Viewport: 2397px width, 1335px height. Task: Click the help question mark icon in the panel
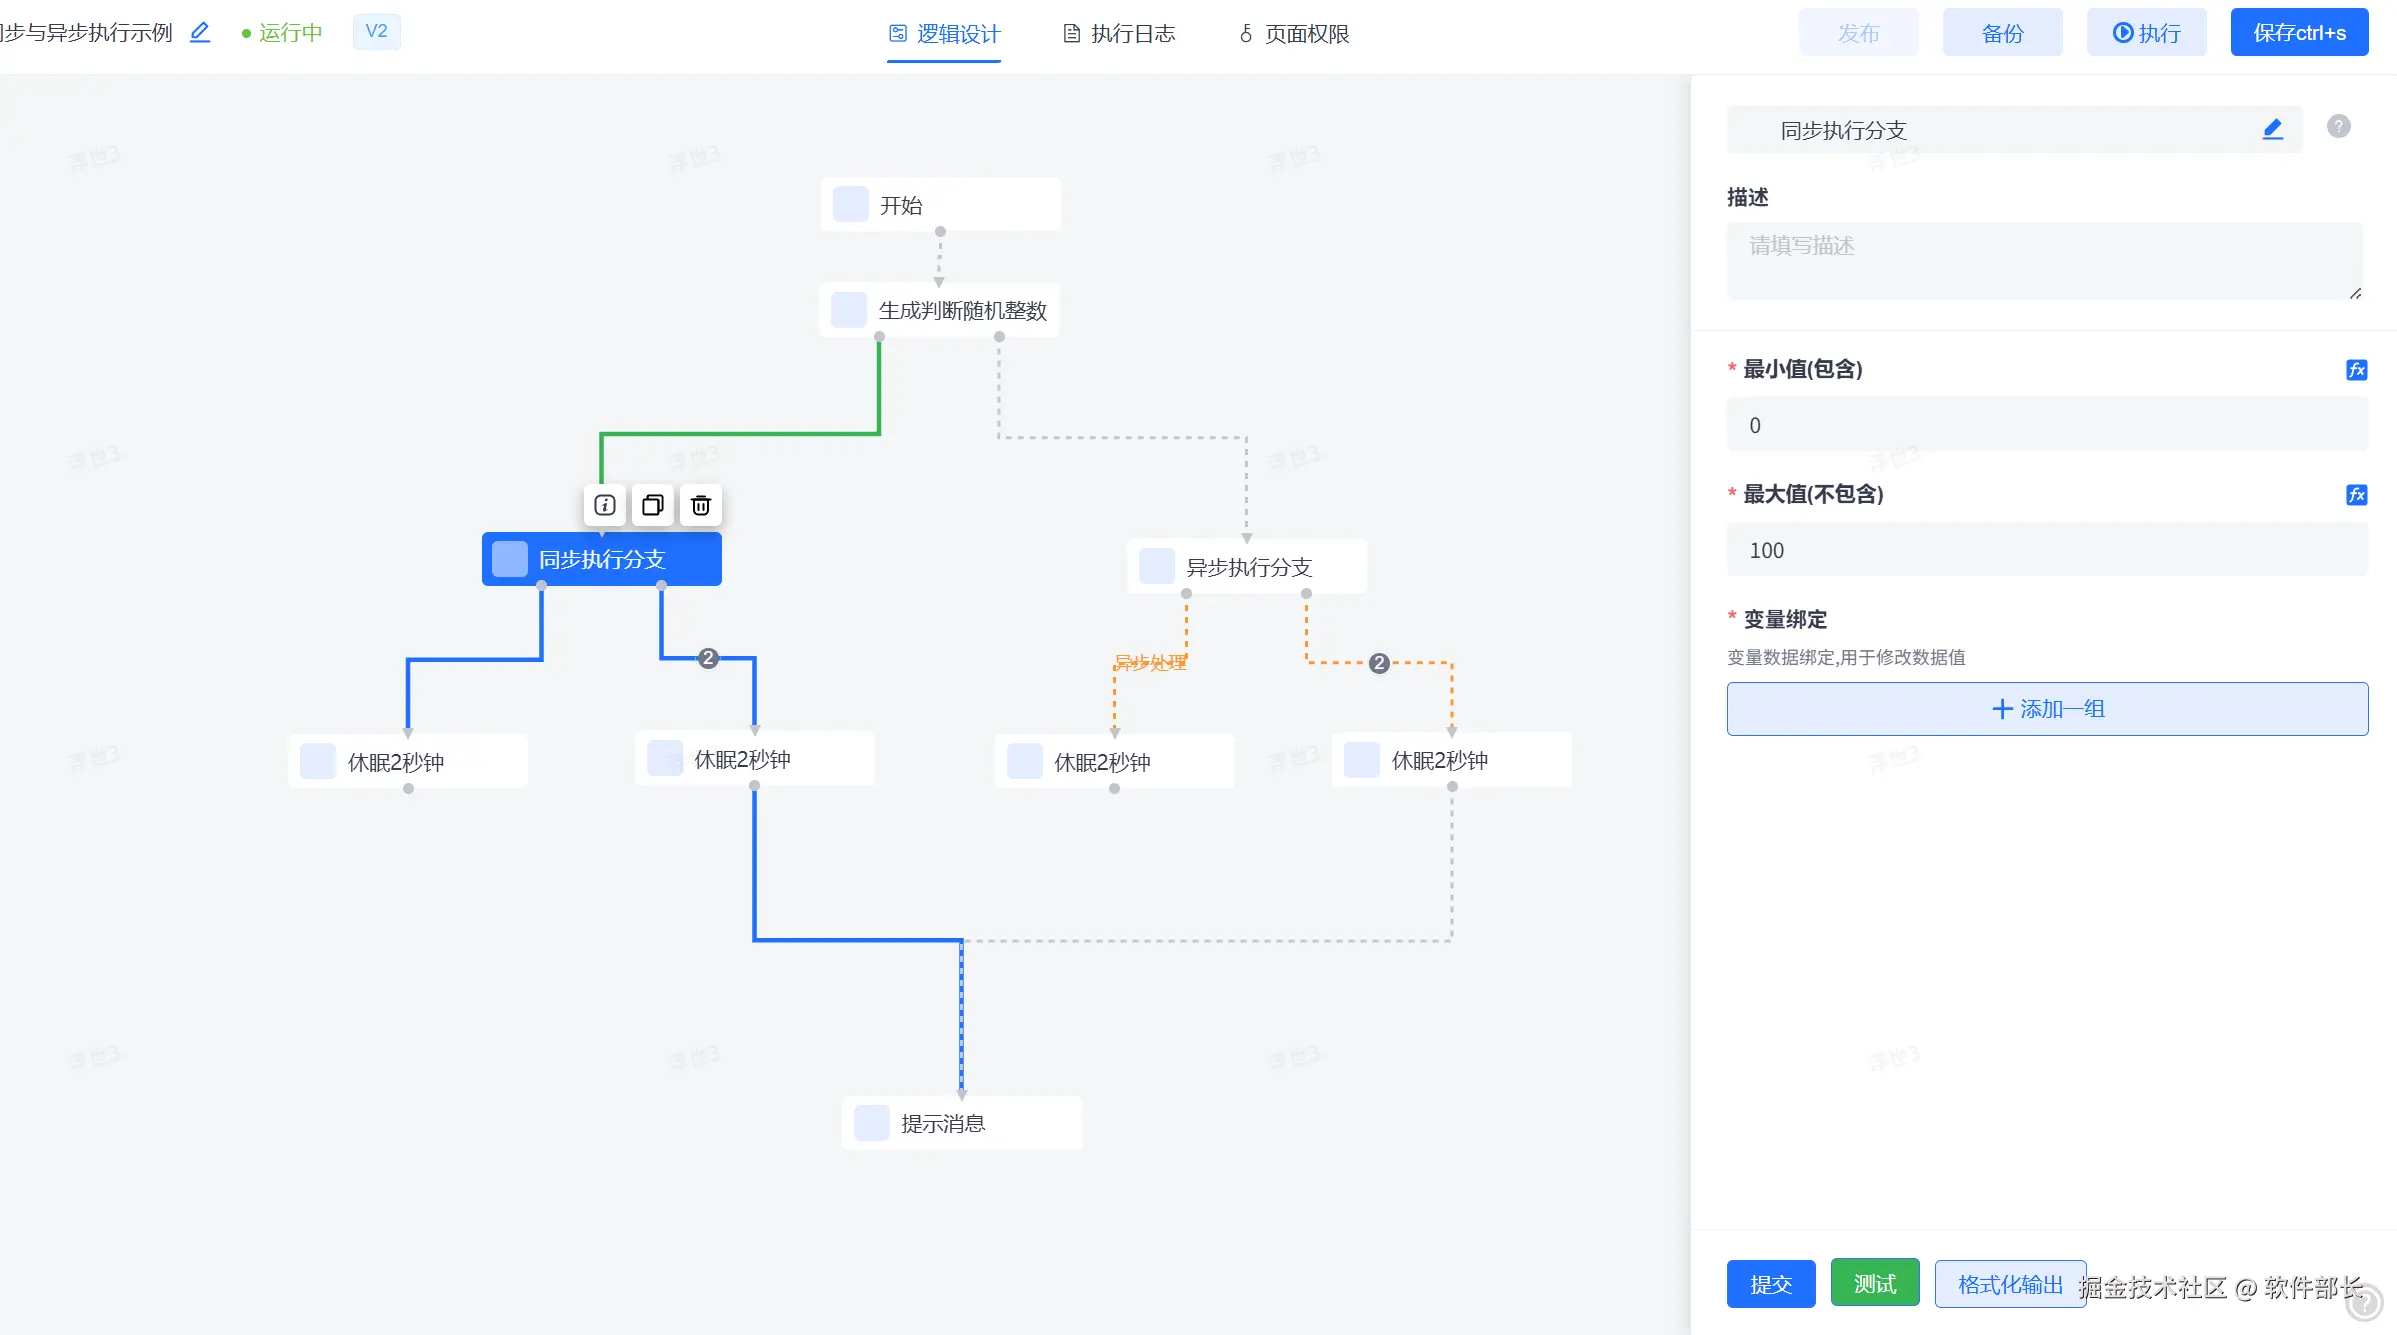pyautogui.click(x=2338, y=126)
